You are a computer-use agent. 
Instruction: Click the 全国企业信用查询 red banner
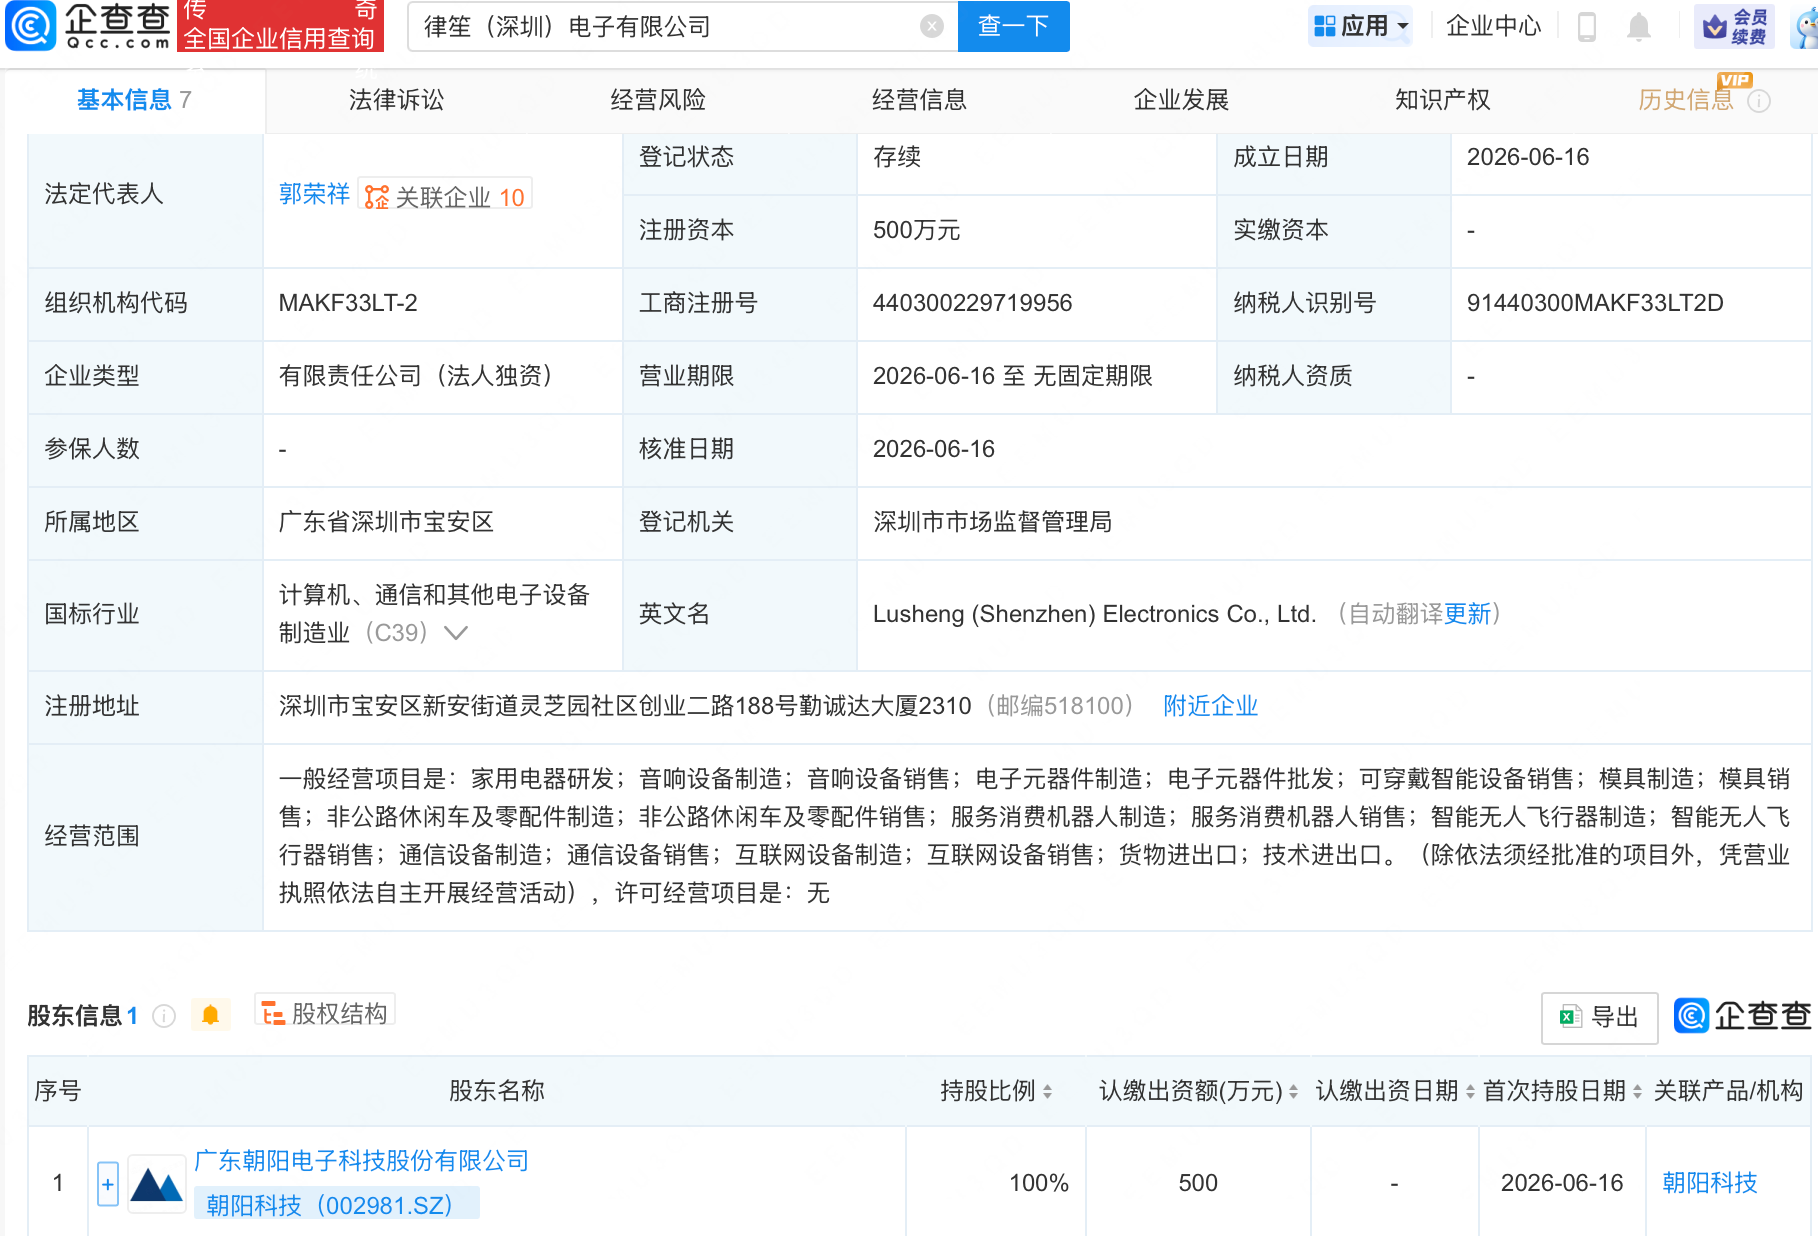280,26
